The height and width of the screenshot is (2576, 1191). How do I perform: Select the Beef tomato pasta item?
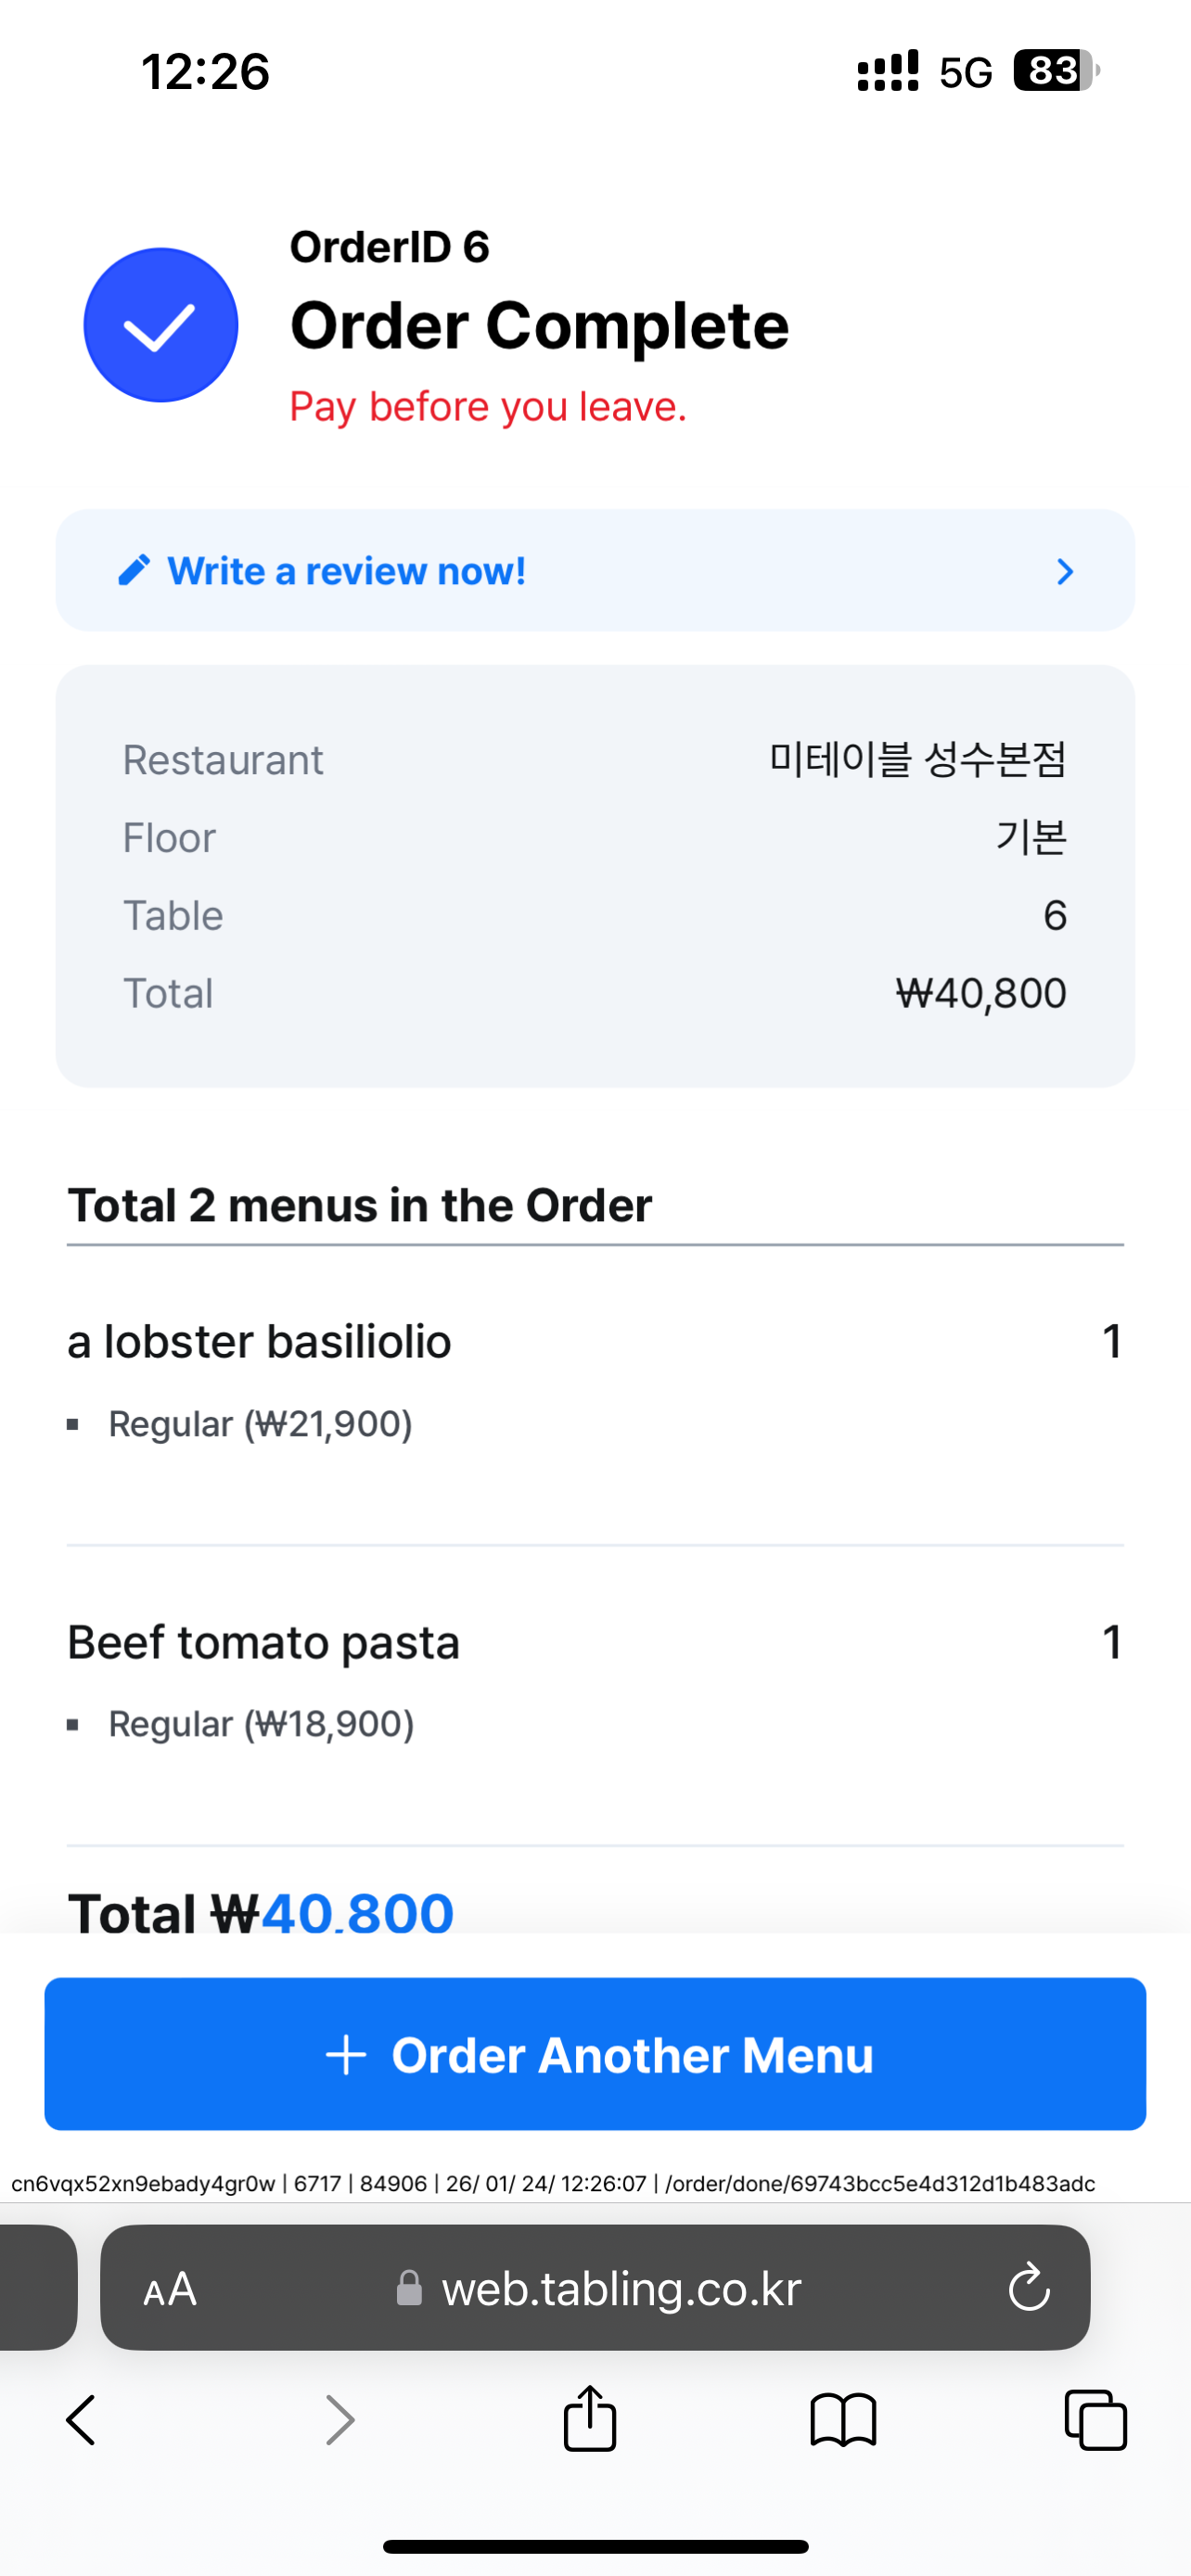(x=263, y=1643)
